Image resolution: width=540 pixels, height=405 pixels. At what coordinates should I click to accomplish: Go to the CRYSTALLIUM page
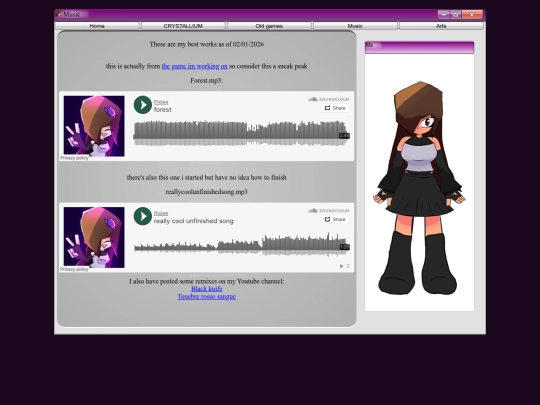coord(183,26)
